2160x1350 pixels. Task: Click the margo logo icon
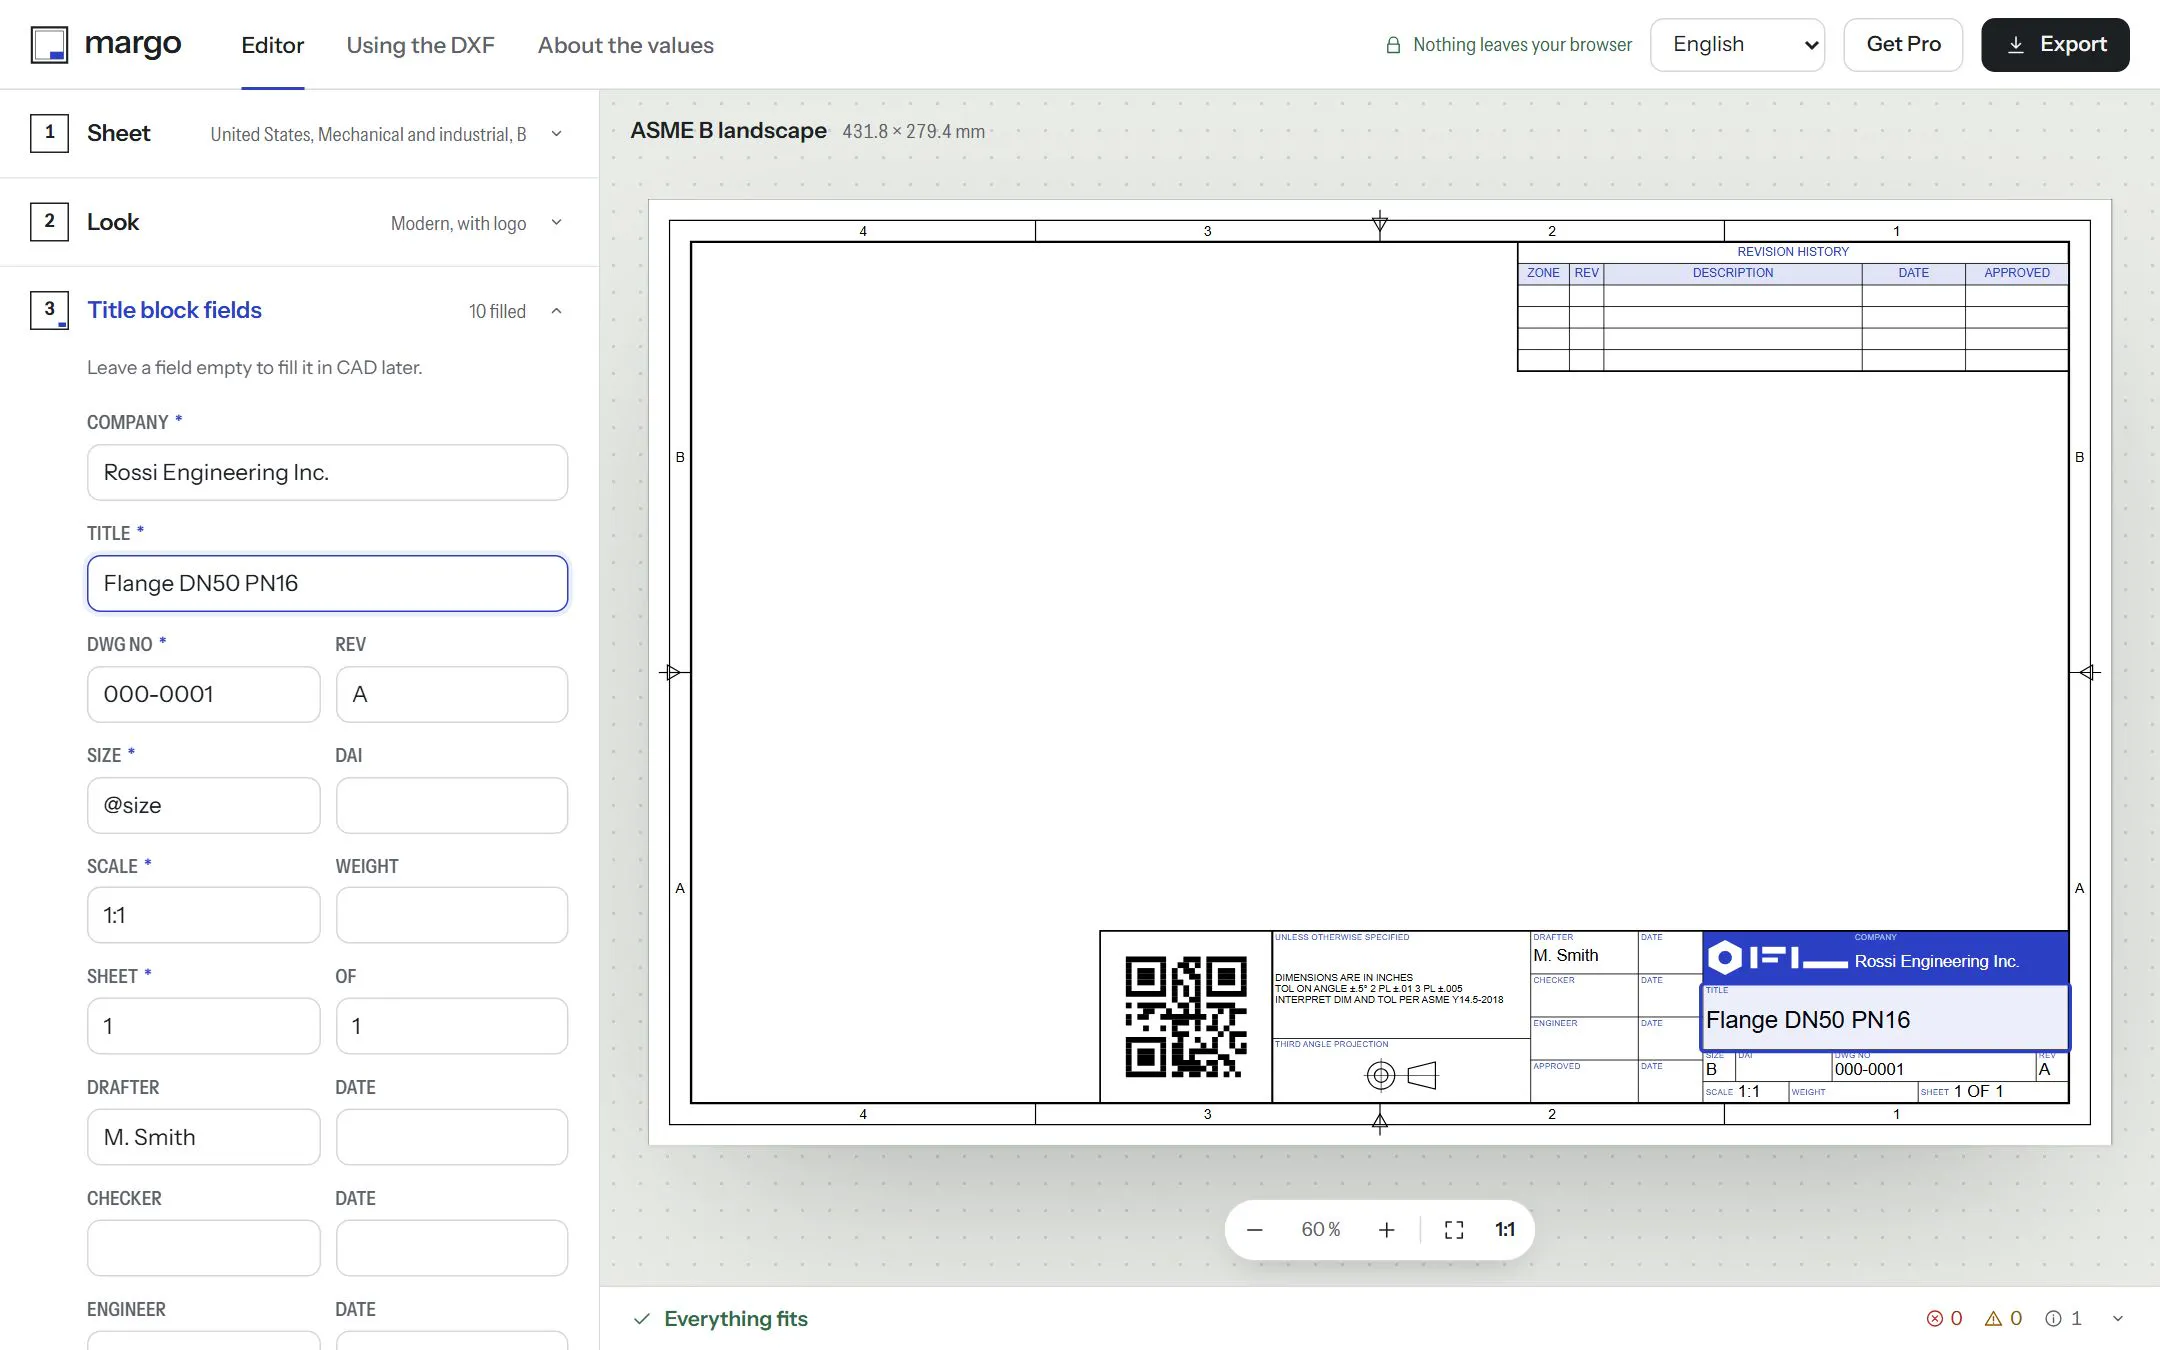coord(49,45)
